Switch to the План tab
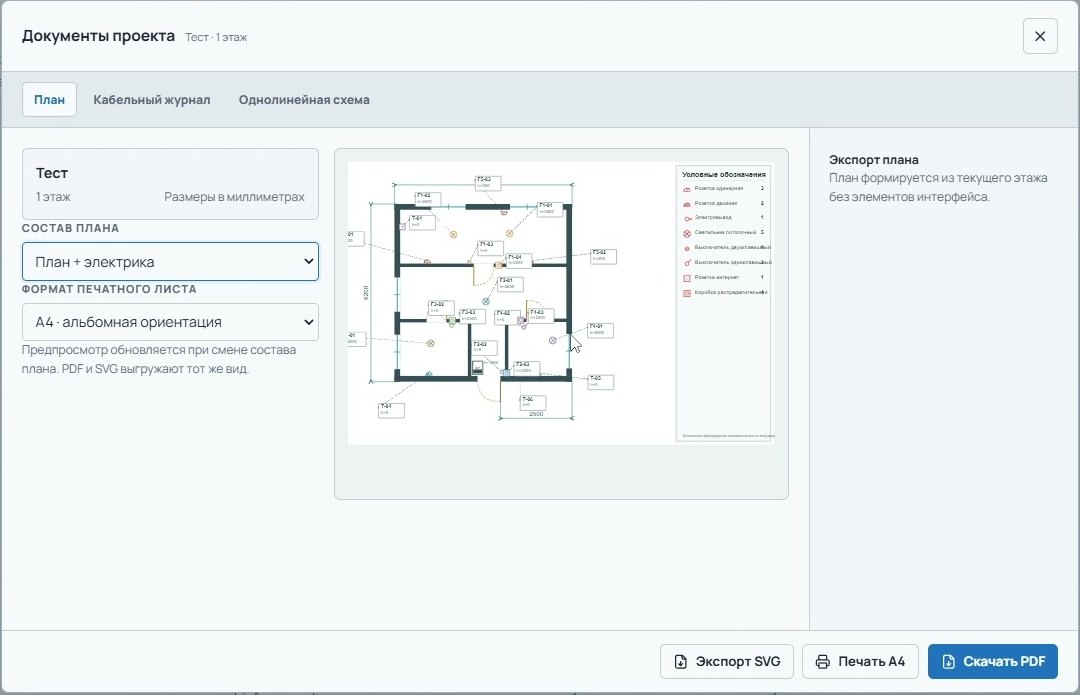 tap(50, 100)
